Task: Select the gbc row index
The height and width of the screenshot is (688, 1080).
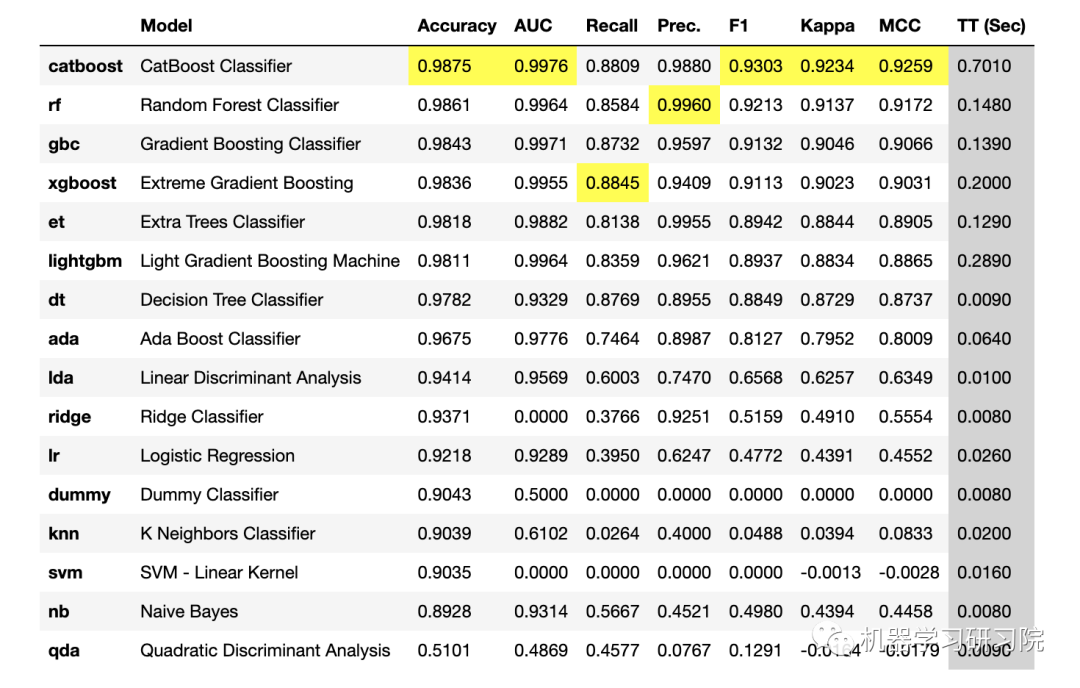Action: [64, 144]
